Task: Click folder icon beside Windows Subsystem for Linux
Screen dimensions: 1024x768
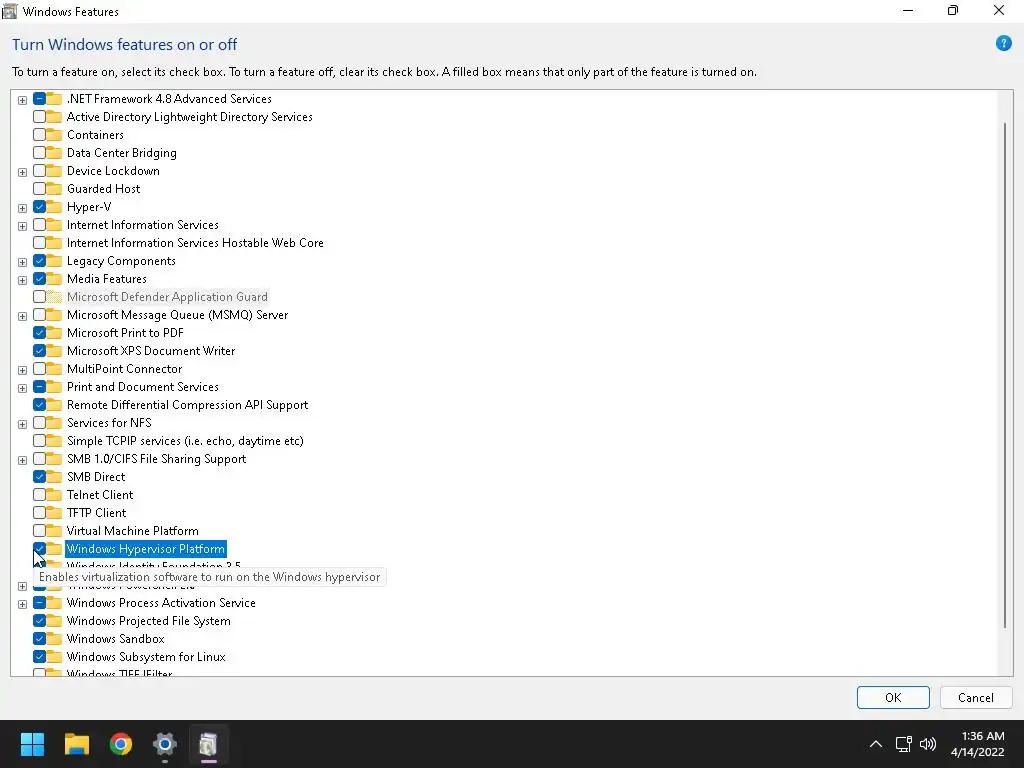Action: [54, 657]
